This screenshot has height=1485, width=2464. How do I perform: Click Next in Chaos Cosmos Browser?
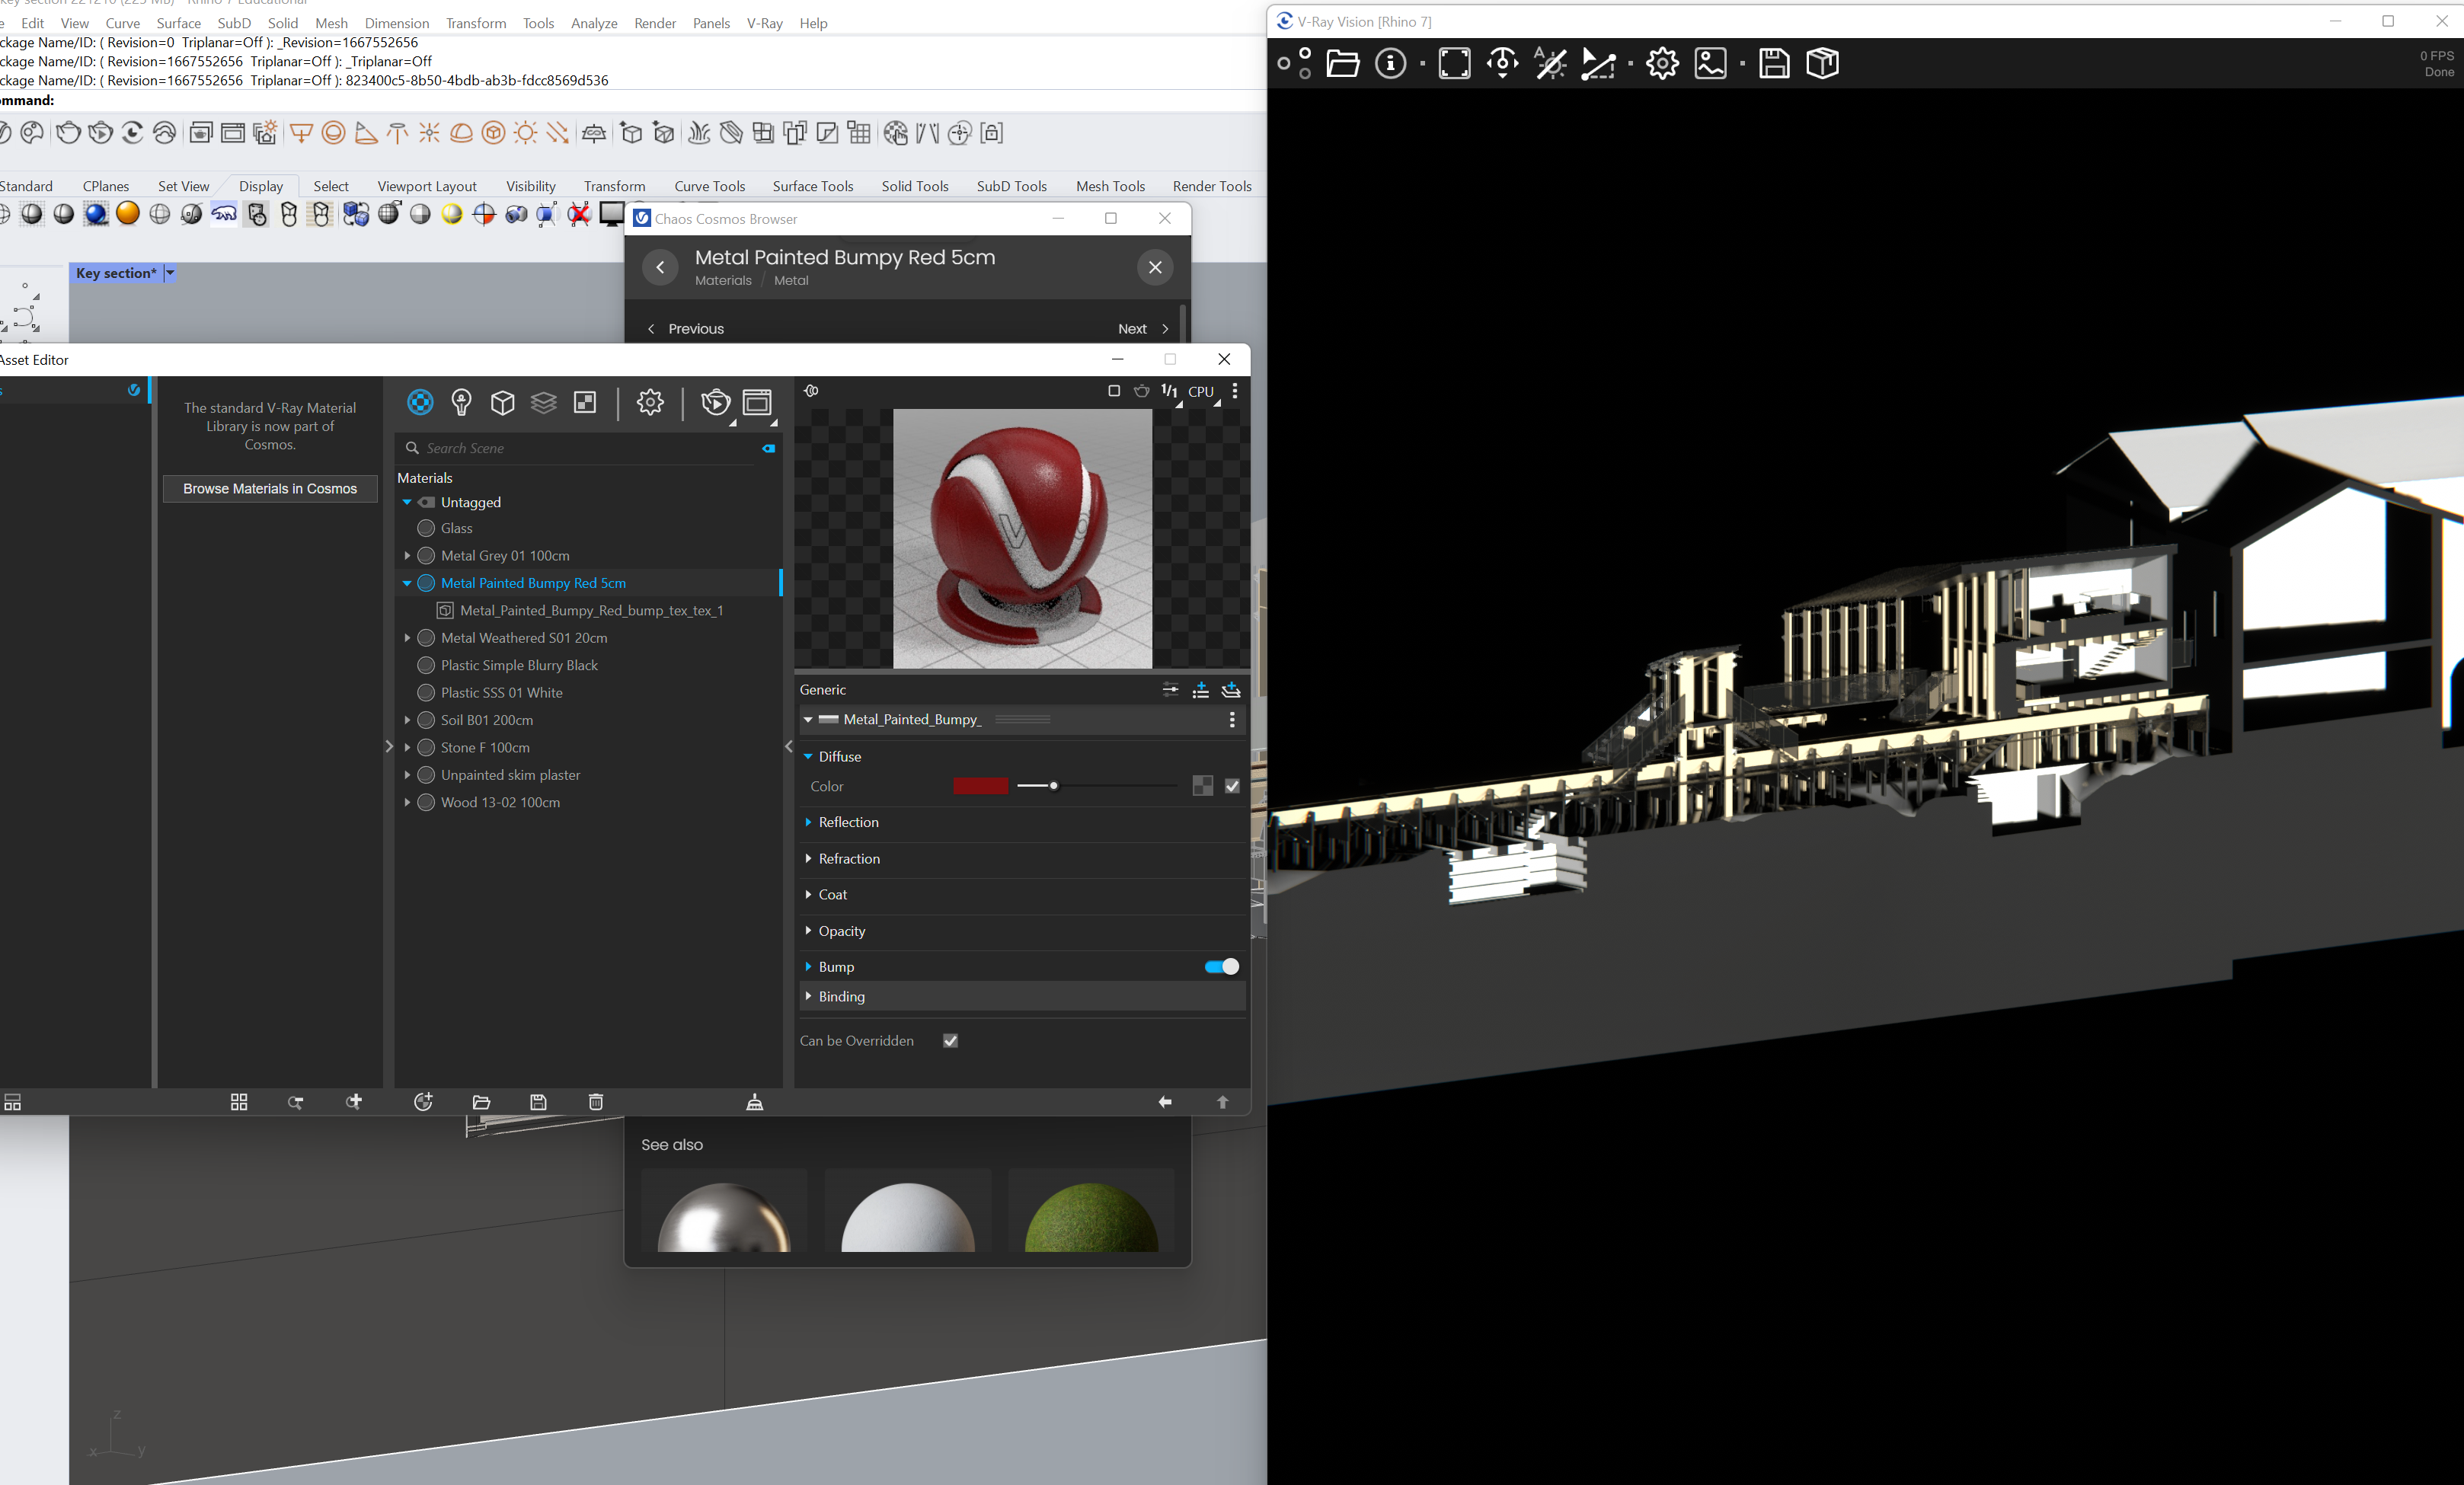1143,329
